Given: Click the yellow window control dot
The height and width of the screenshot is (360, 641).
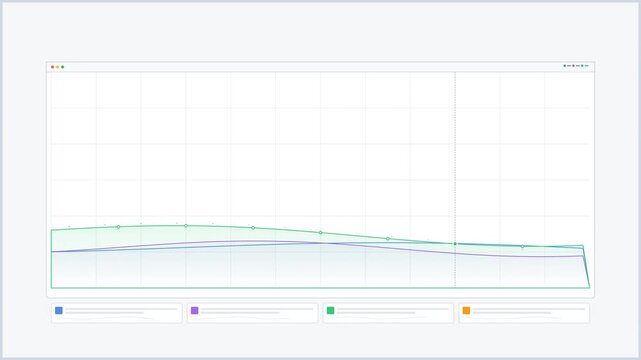Looking at the screenshot, I should pos(58,67).
